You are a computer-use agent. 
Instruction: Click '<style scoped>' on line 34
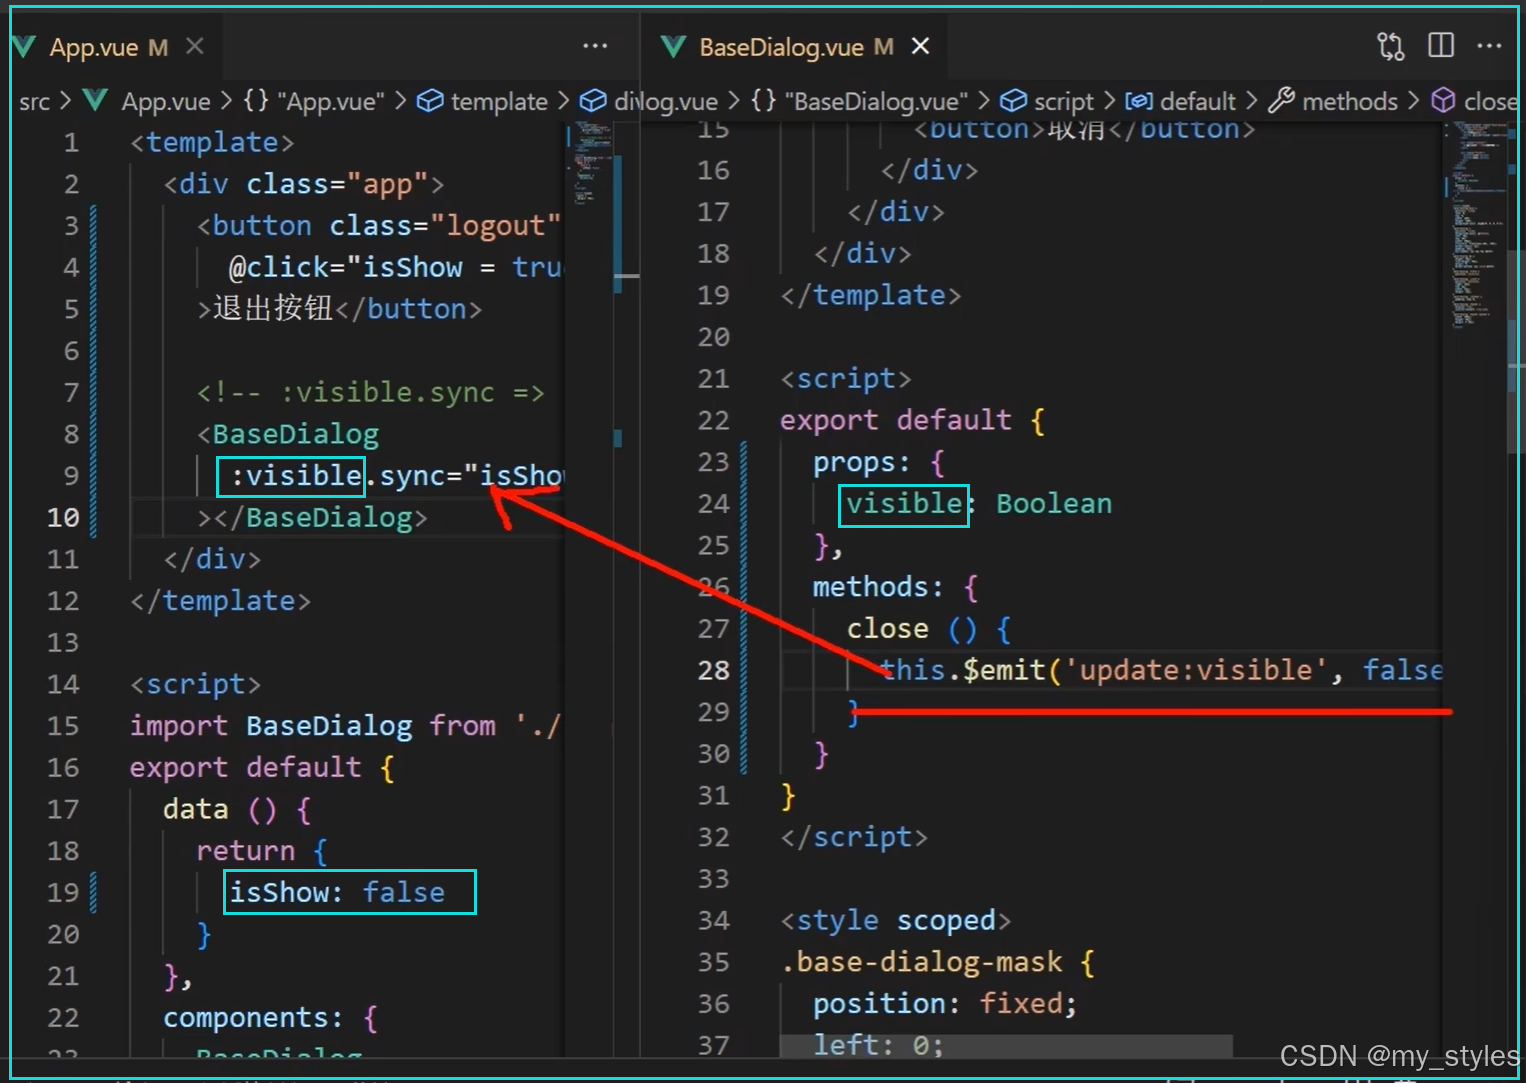click(x=895, y=920)
